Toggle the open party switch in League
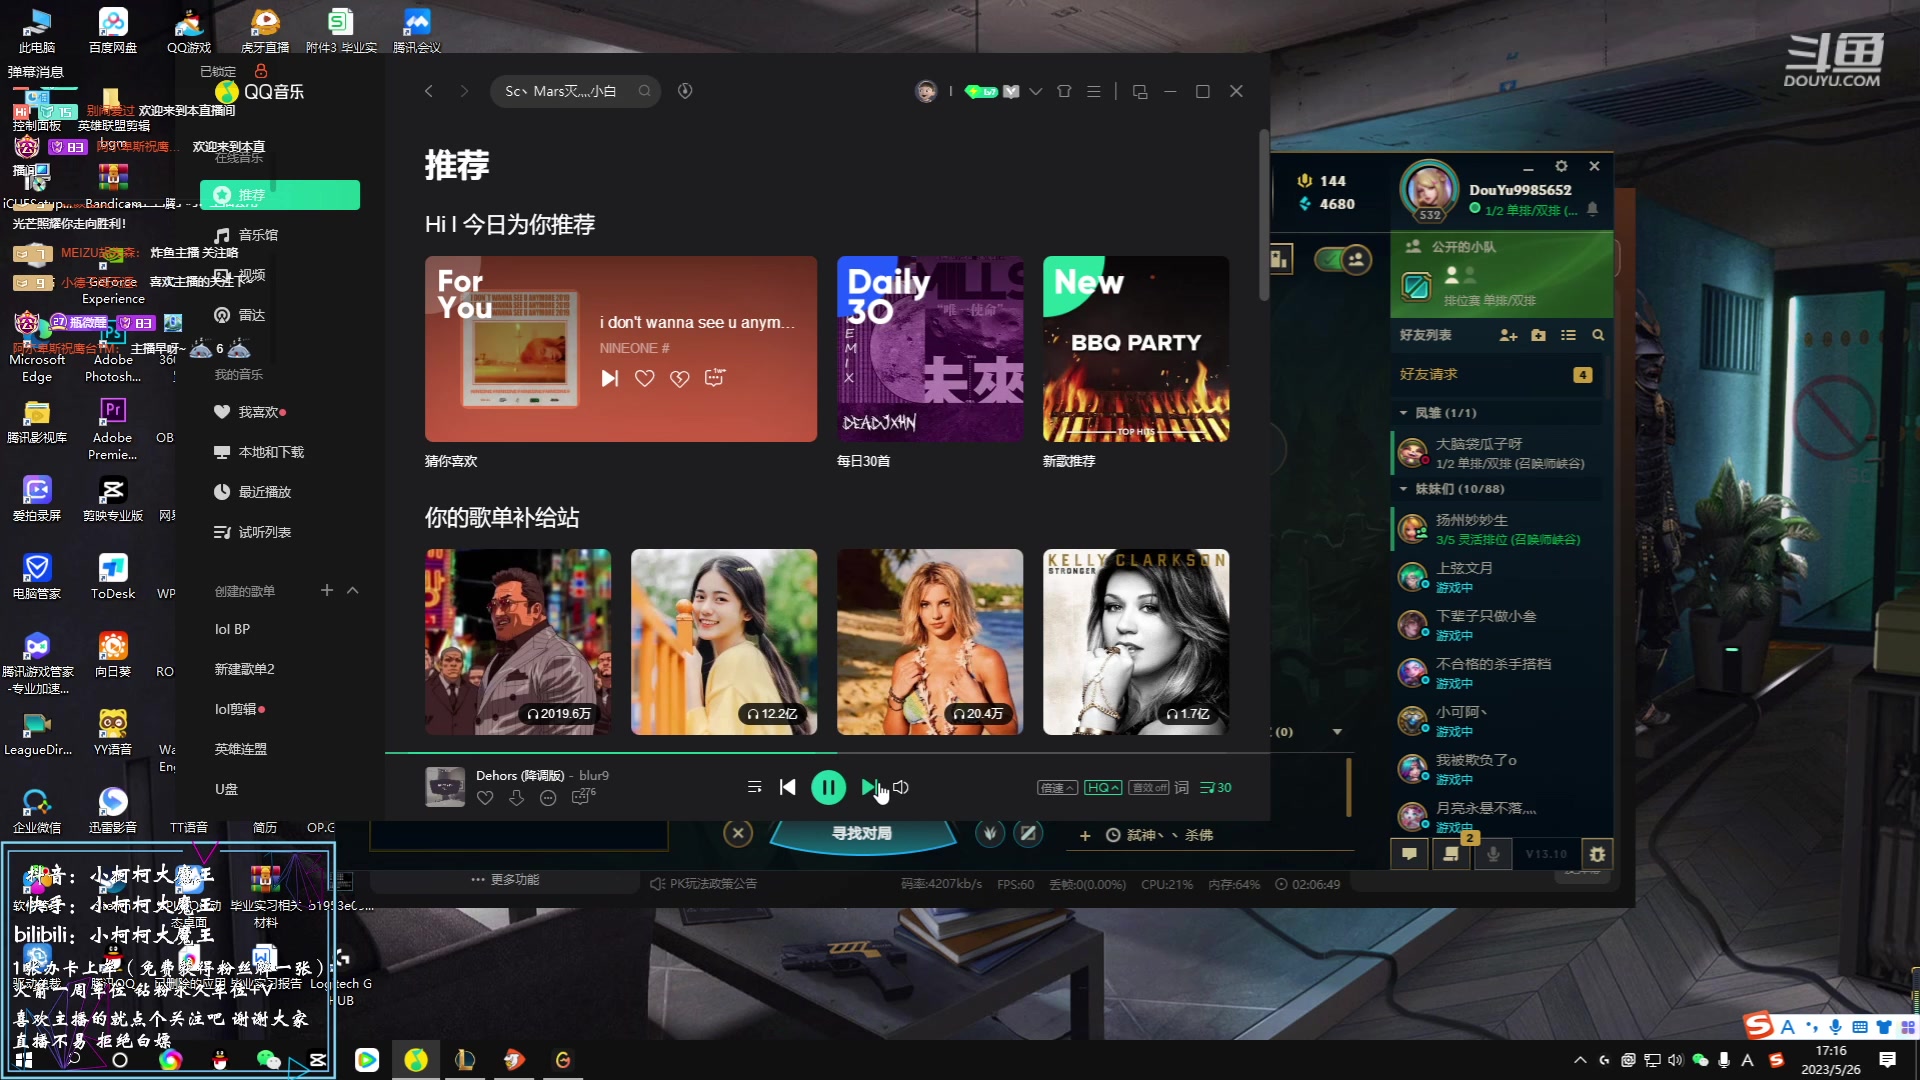Image resolution: width=1920 pixels, height=1080 pixels. pyautogui.click(x=1343, y=260)
